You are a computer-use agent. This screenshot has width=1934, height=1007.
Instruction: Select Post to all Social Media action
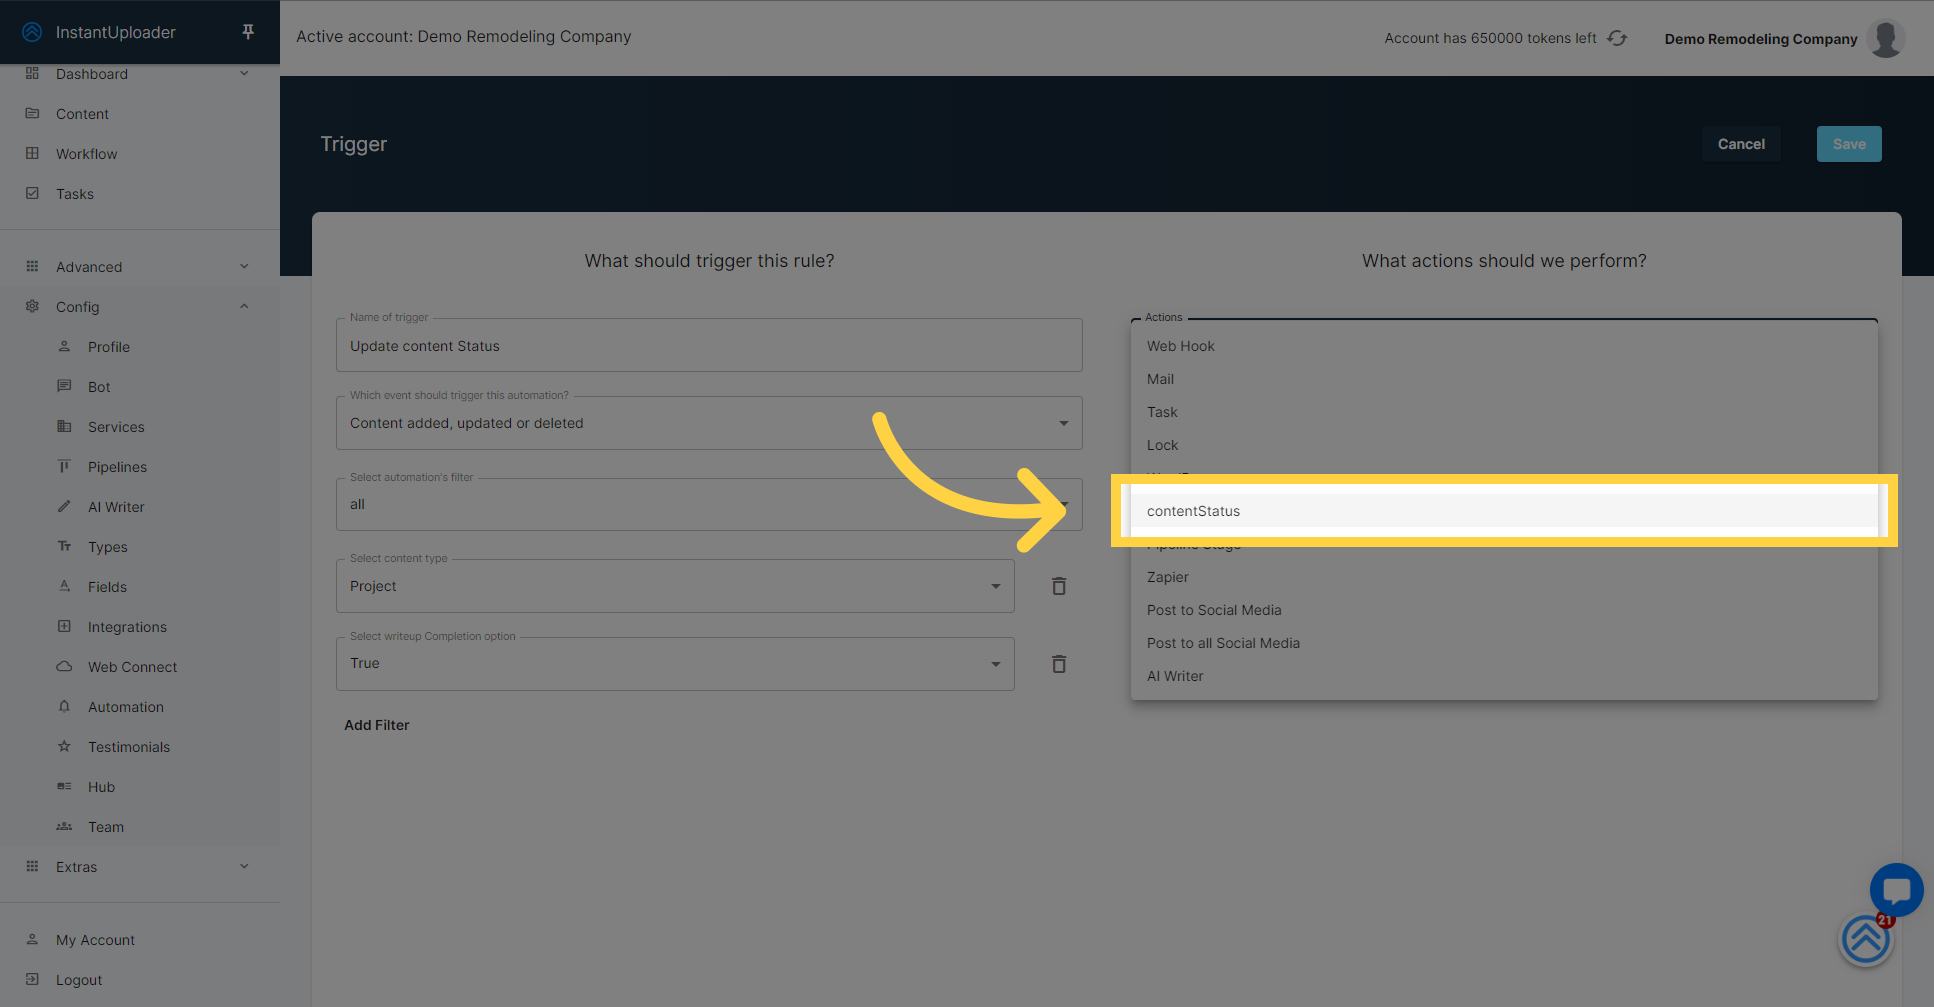(x=1504, y=643)
